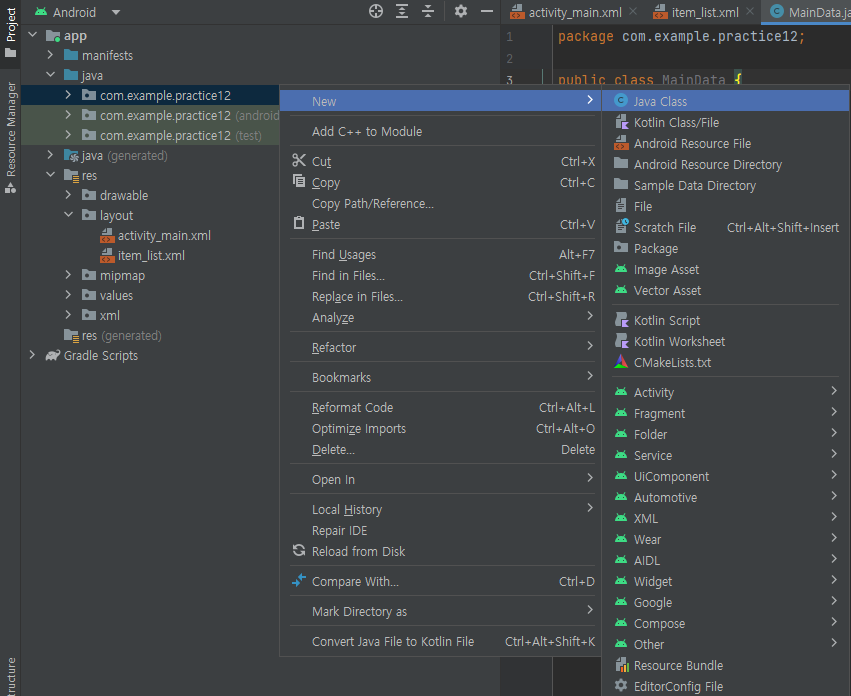Open the Android view dropdown
This screenshot has width=851, height=696.
pyautogui.click(x=78, y=12)
